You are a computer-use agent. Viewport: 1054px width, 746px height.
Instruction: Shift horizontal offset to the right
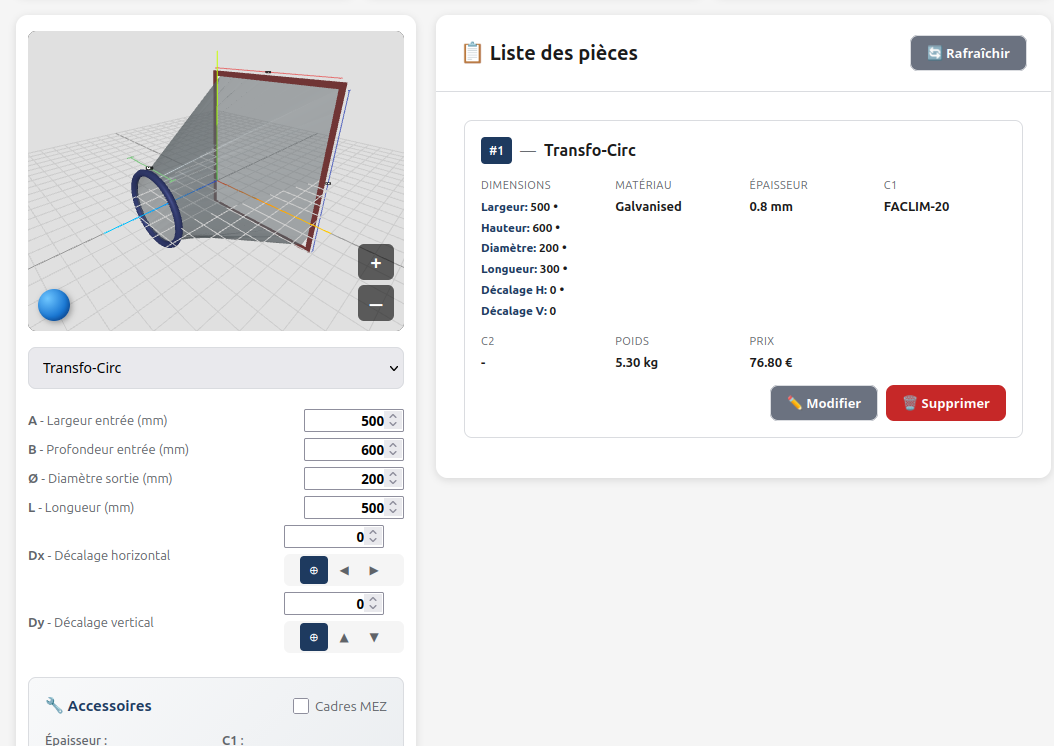coord(374,570)
